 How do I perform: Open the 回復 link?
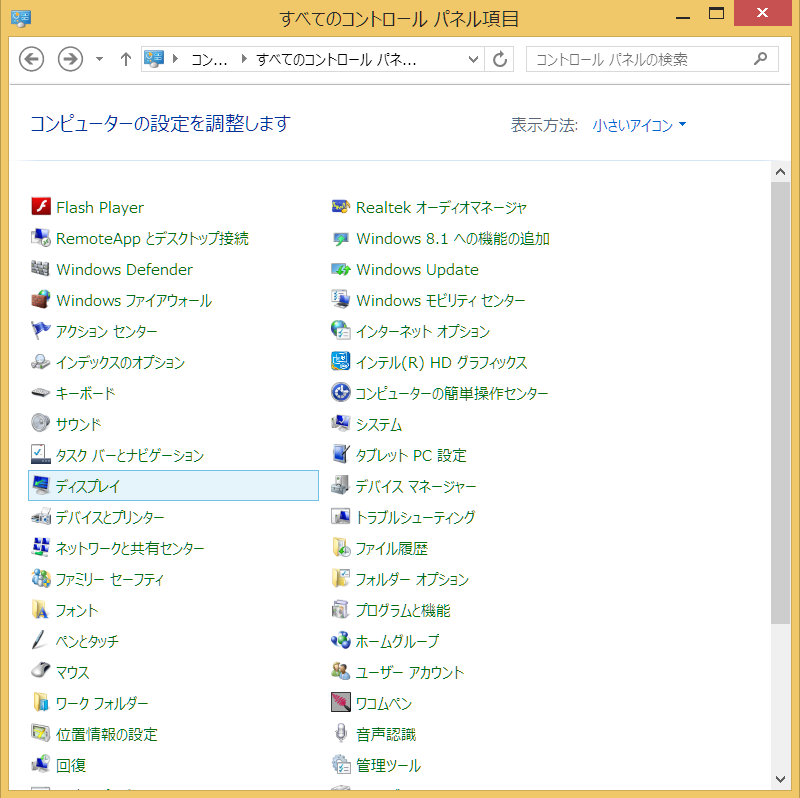click(x=71, y=765)
